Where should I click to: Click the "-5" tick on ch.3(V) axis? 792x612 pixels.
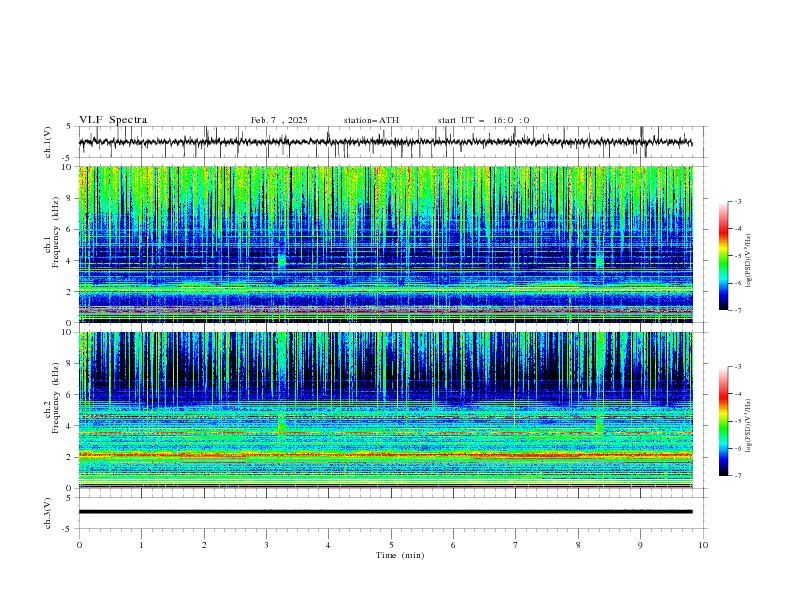point(68,529)
